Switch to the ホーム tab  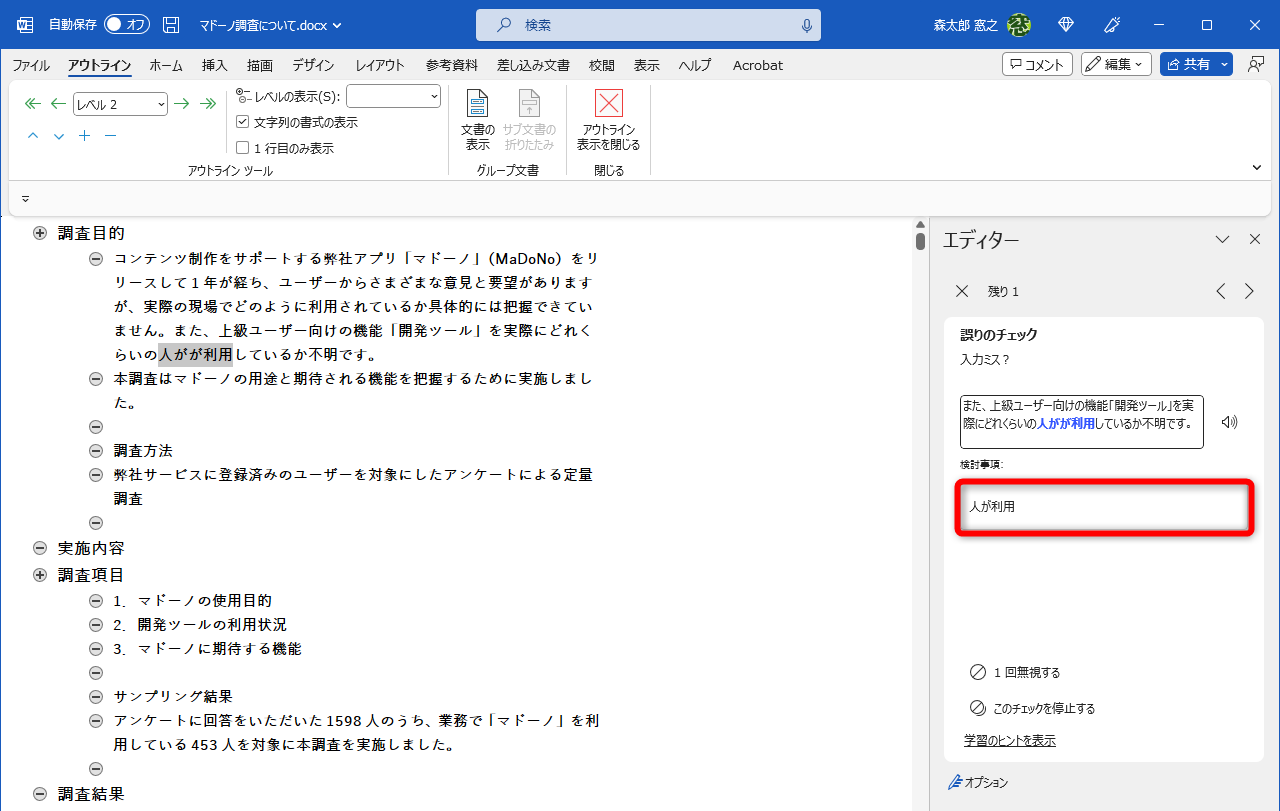pyautogui.click(x=166, y=65)
